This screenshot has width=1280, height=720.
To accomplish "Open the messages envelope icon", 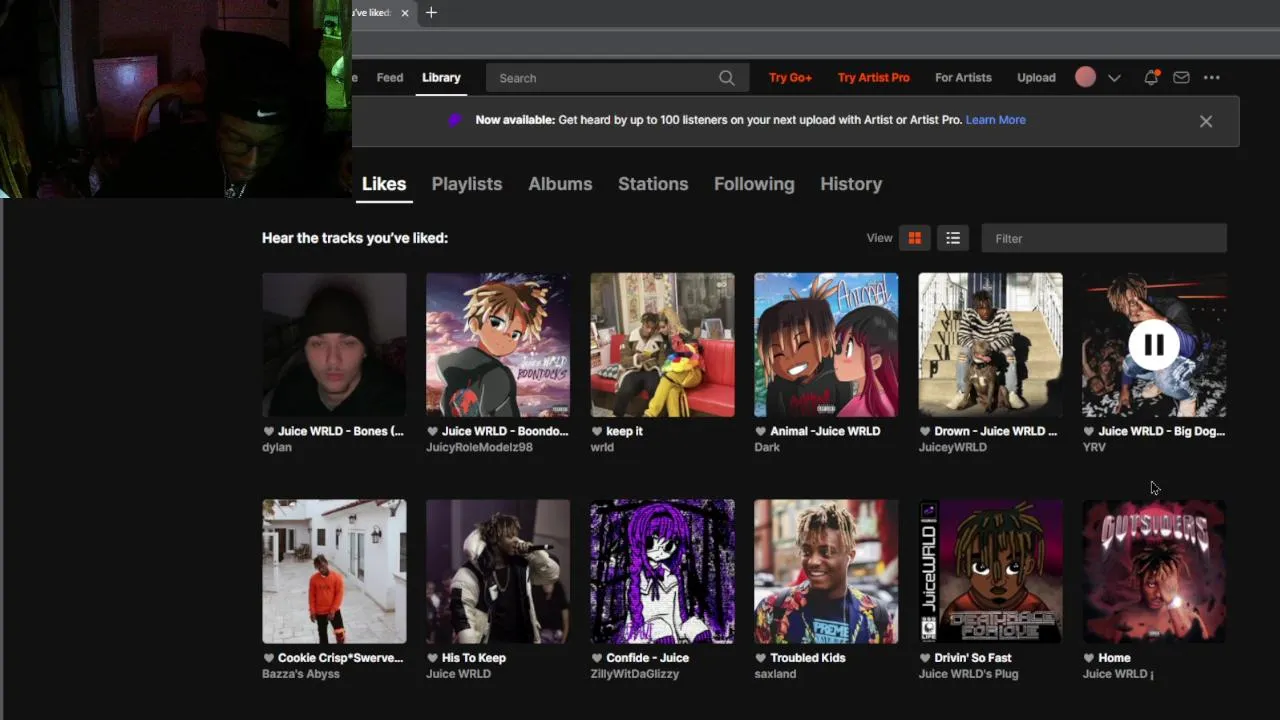I will (1181, 77).
